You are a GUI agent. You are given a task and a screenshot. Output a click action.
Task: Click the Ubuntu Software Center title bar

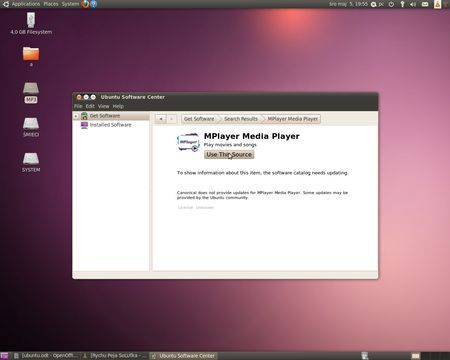225,97
